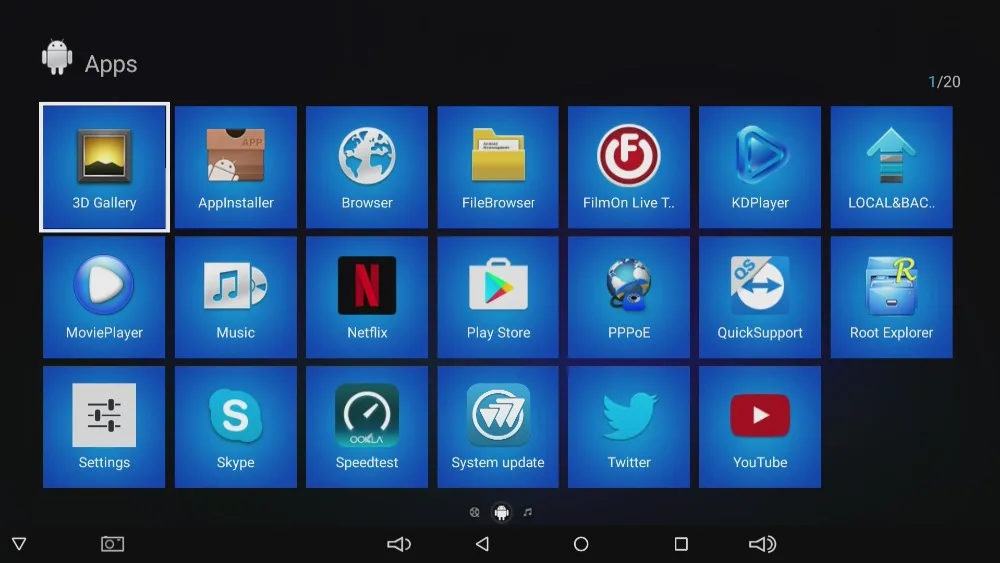Screen dimensions: 1000x563
Task: Open the Browser app
Action: click(x=367, y=167)
